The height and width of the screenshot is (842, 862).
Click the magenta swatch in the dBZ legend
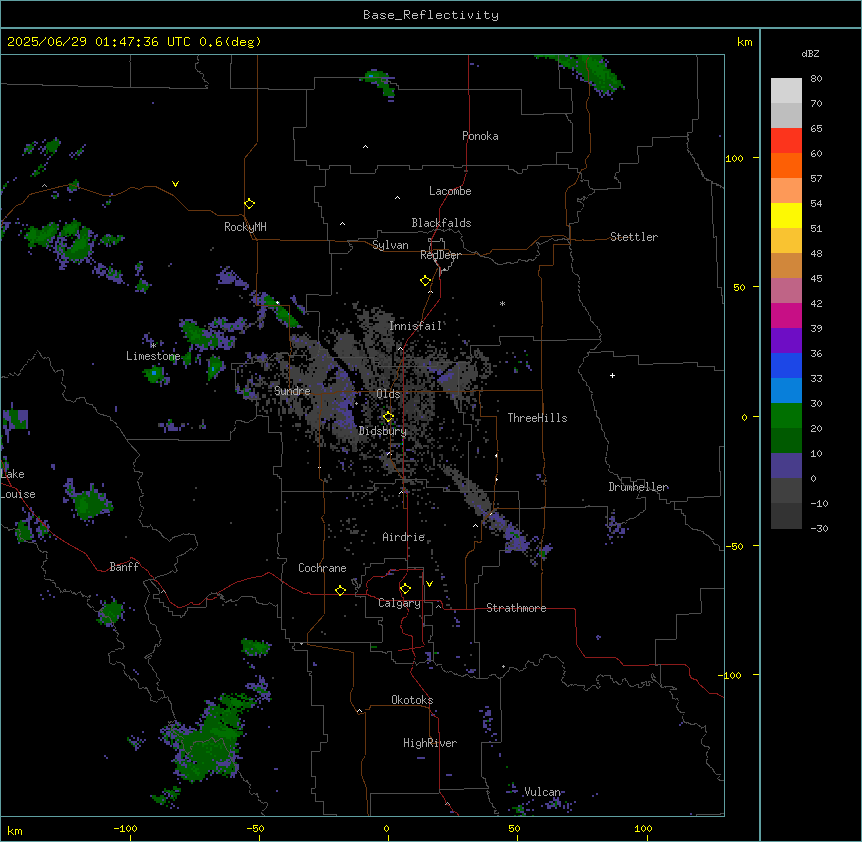click(786, 315)
